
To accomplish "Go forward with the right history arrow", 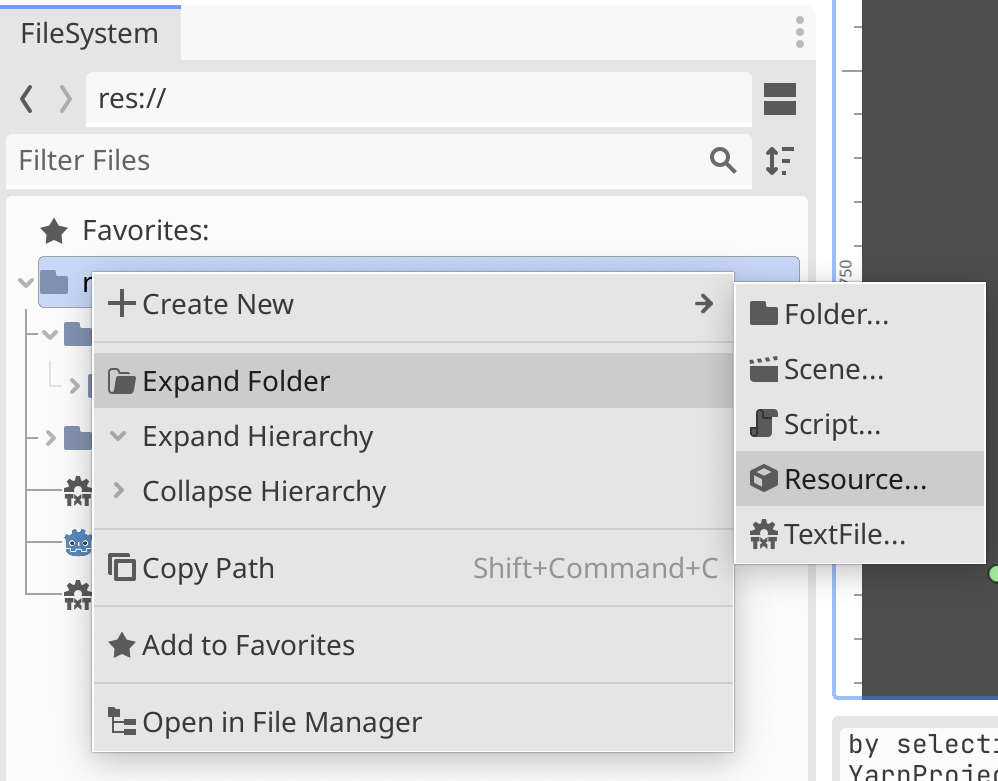I will pyautogui.click(x=65, y=99).
